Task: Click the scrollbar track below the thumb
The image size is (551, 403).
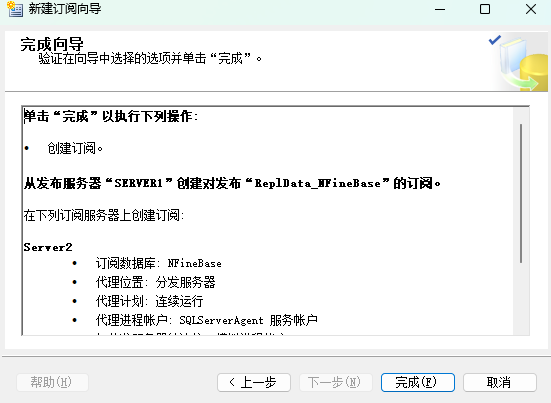Action: click(x=521, y=299)
